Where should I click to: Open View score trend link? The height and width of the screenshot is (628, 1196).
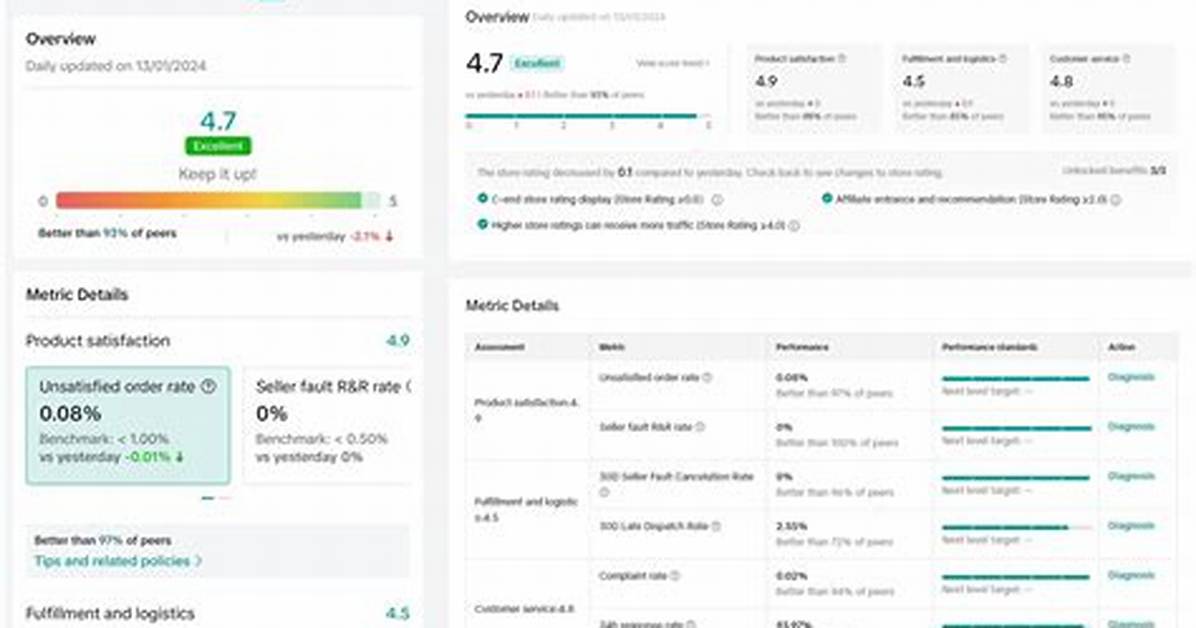673,63
